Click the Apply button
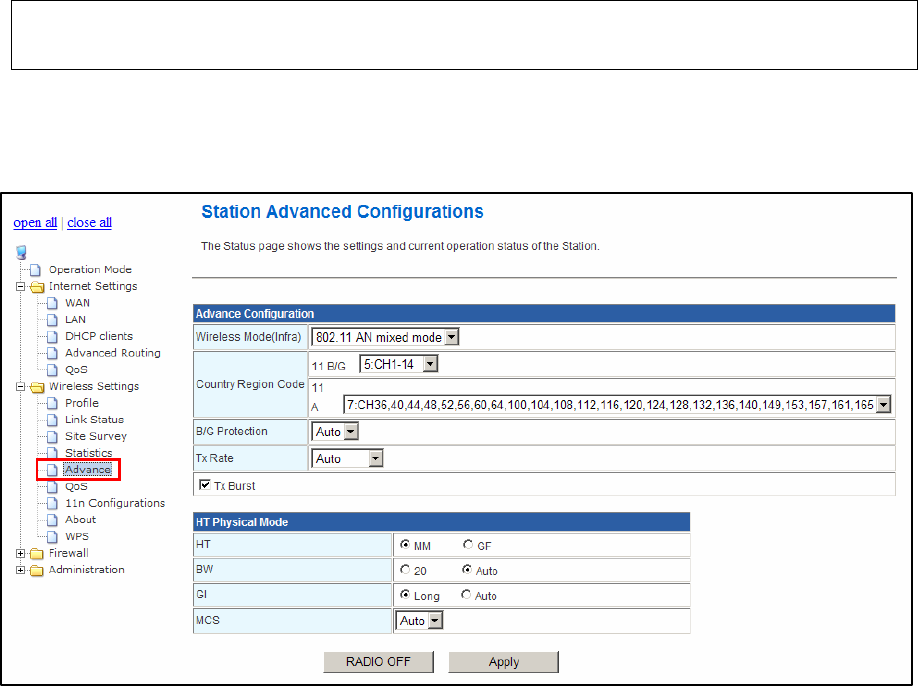The image size is (918, 686). [x=503, y=662]
